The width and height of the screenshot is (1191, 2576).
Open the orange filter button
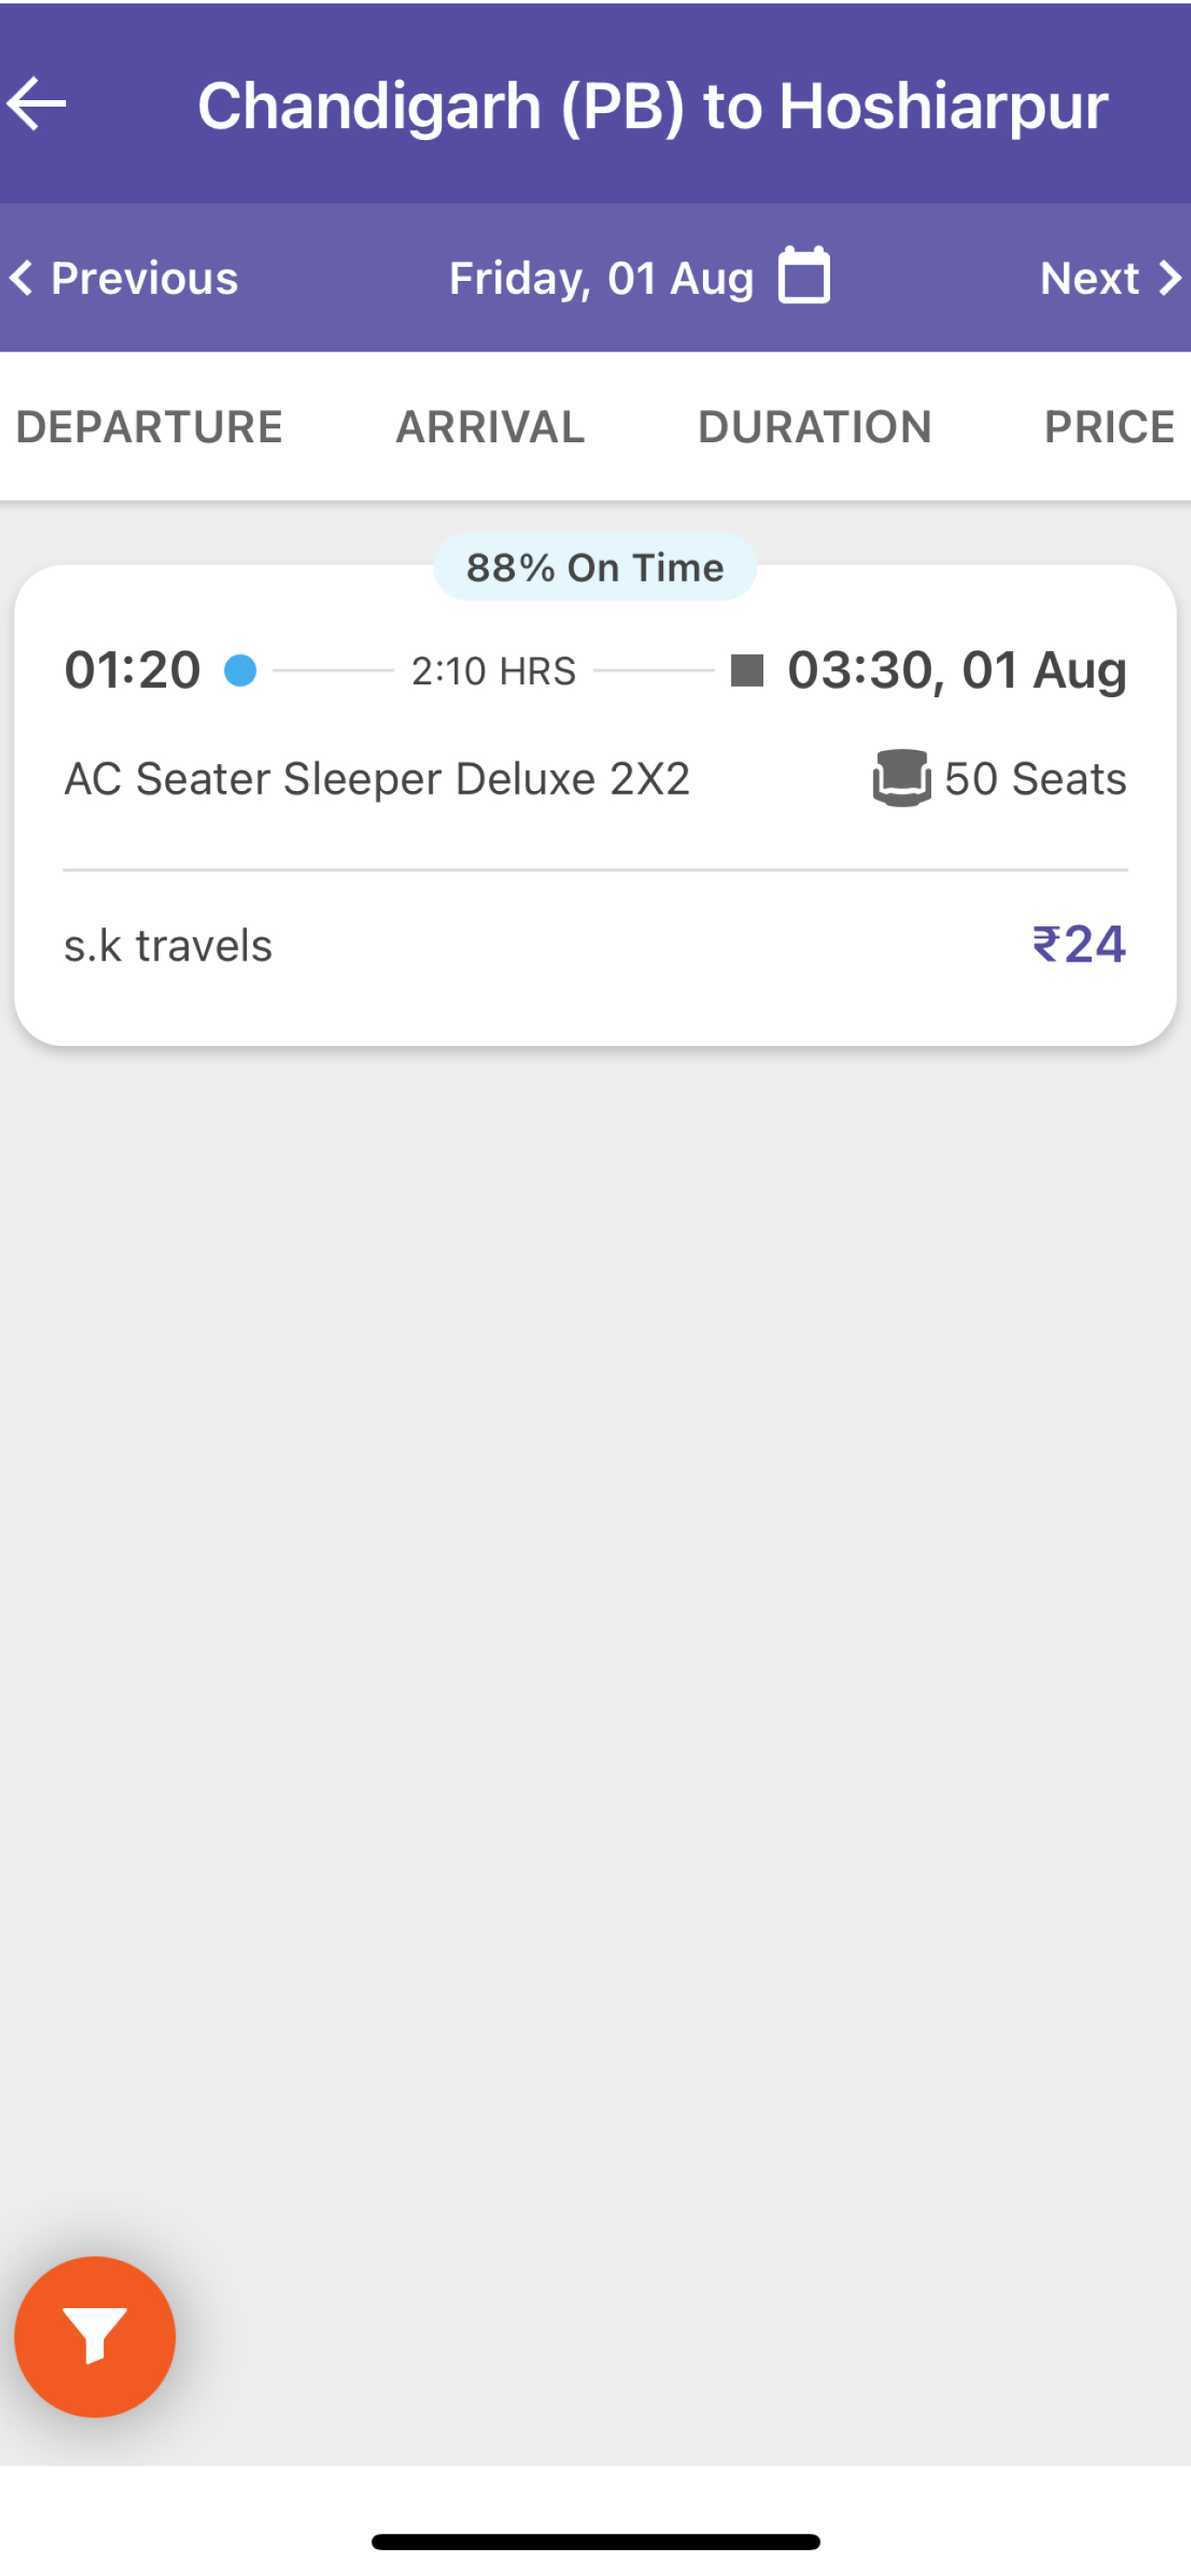tap(95, 2337)
